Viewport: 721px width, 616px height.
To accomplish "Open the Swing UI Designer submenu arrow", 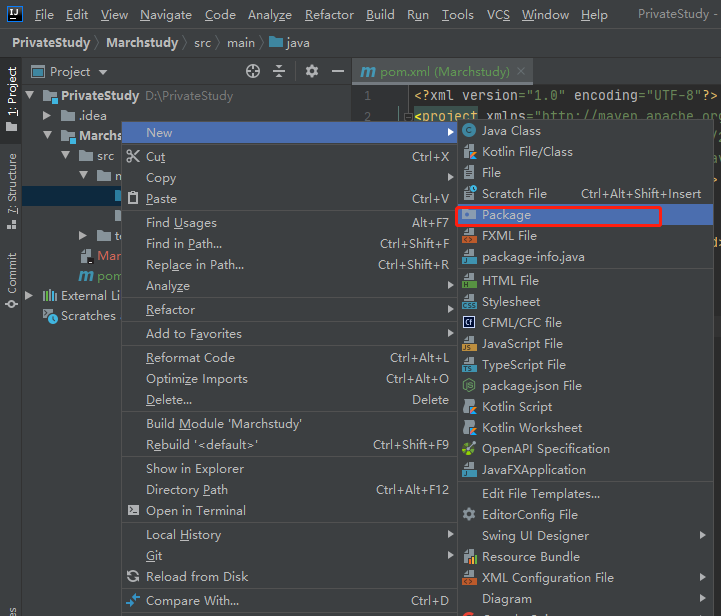I will pos(703,535).
